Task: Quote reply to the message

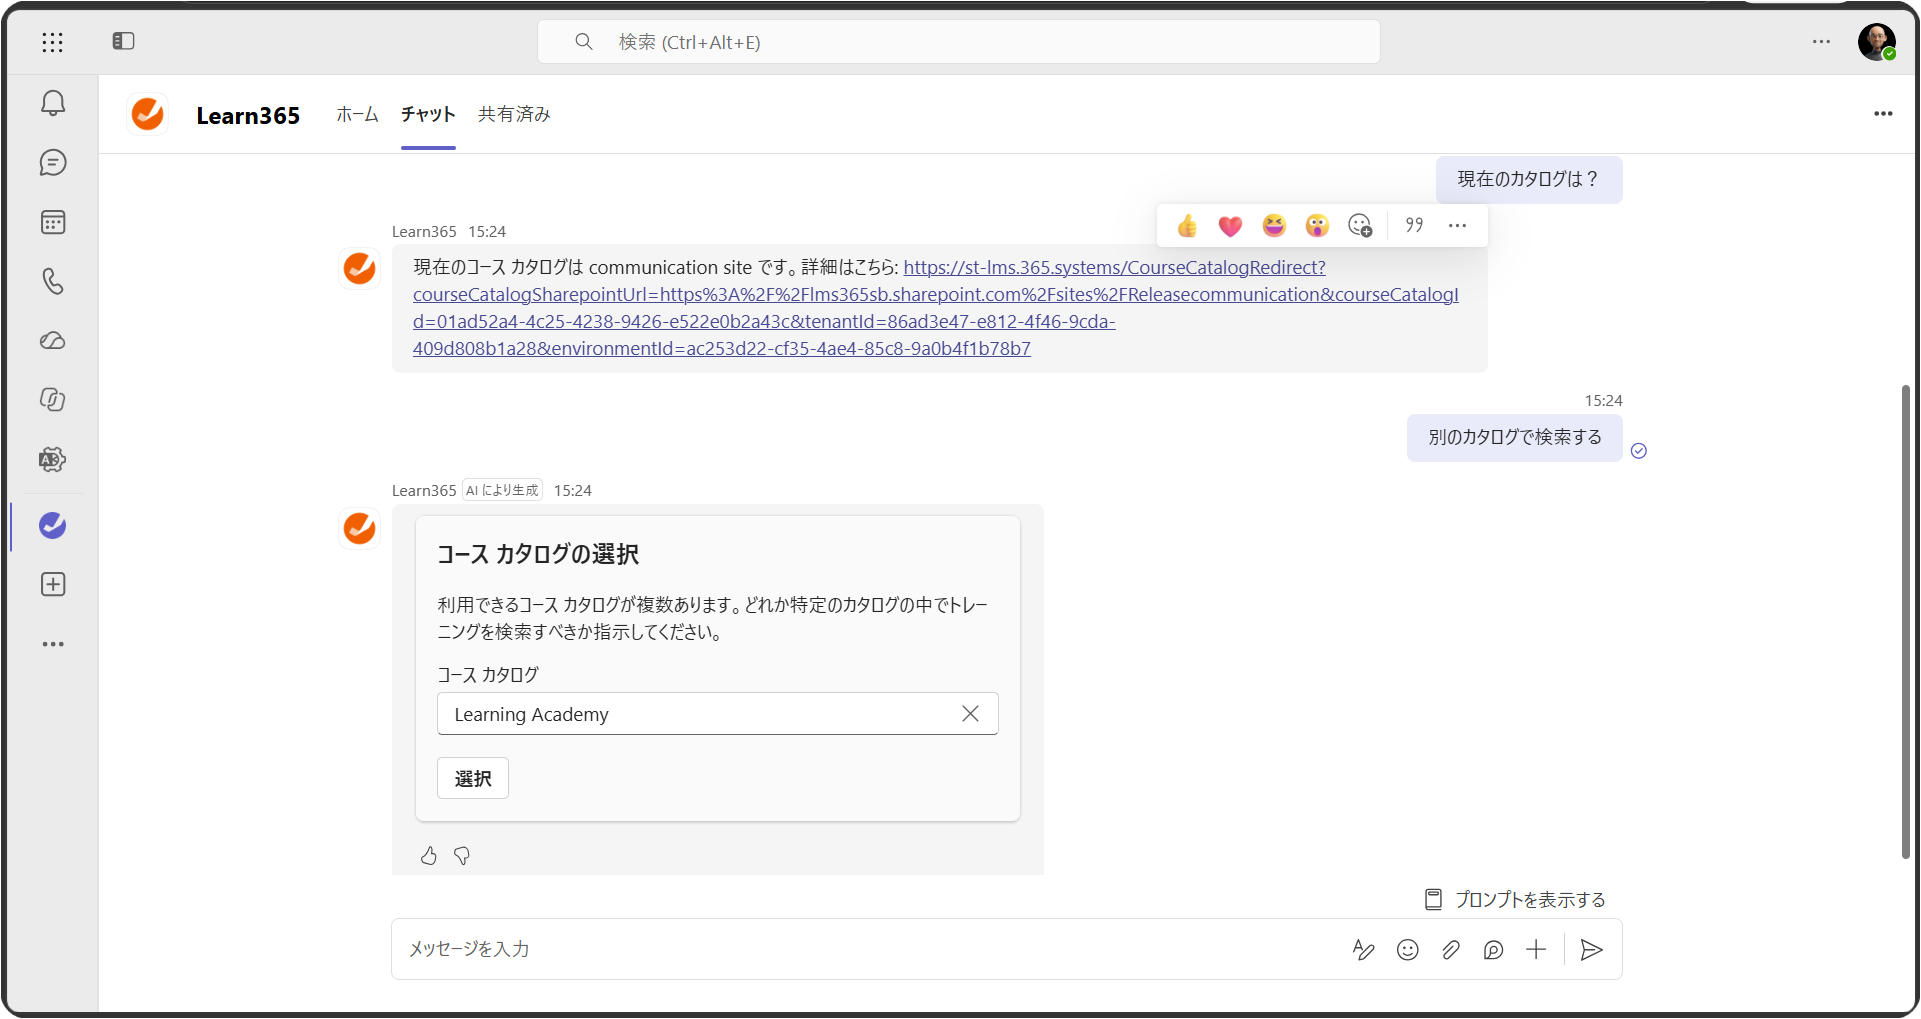Action: 1414,225
